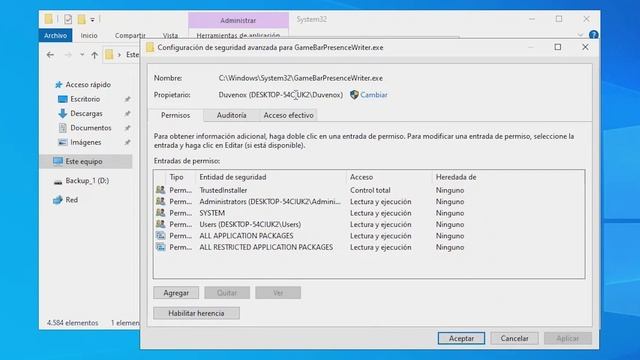
Task: Select the Administrar contextual tab in Explorer
Action: [238, 20]
